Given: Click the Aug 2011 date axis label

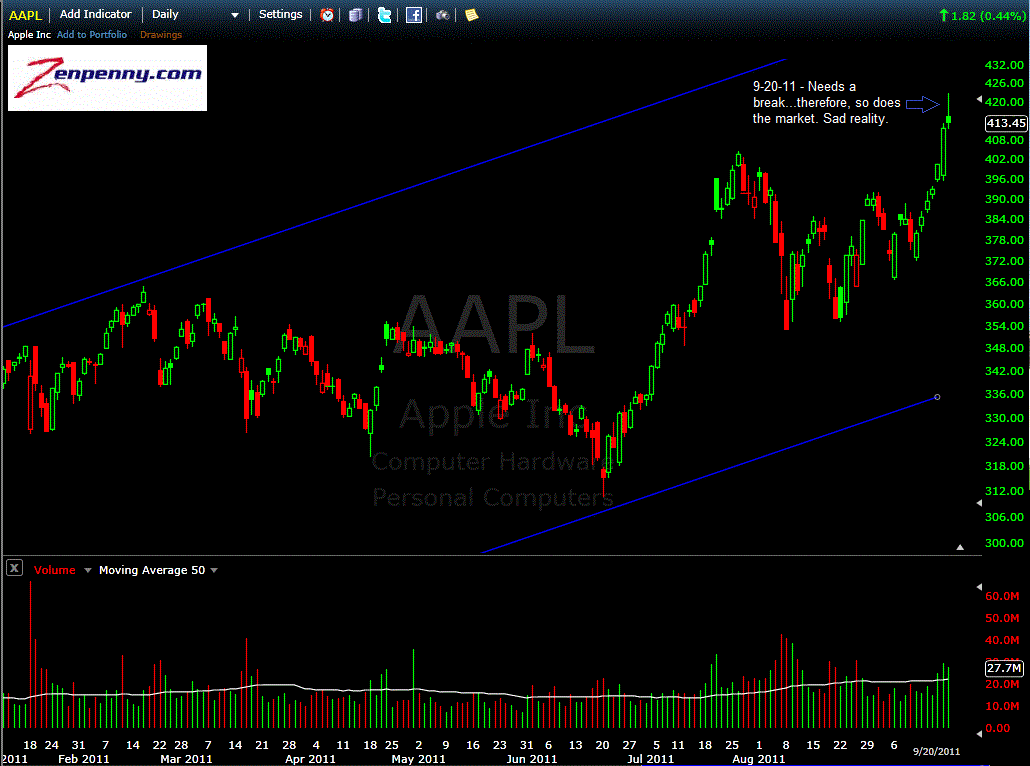Looking at the screenshot, I should (759, 759).
